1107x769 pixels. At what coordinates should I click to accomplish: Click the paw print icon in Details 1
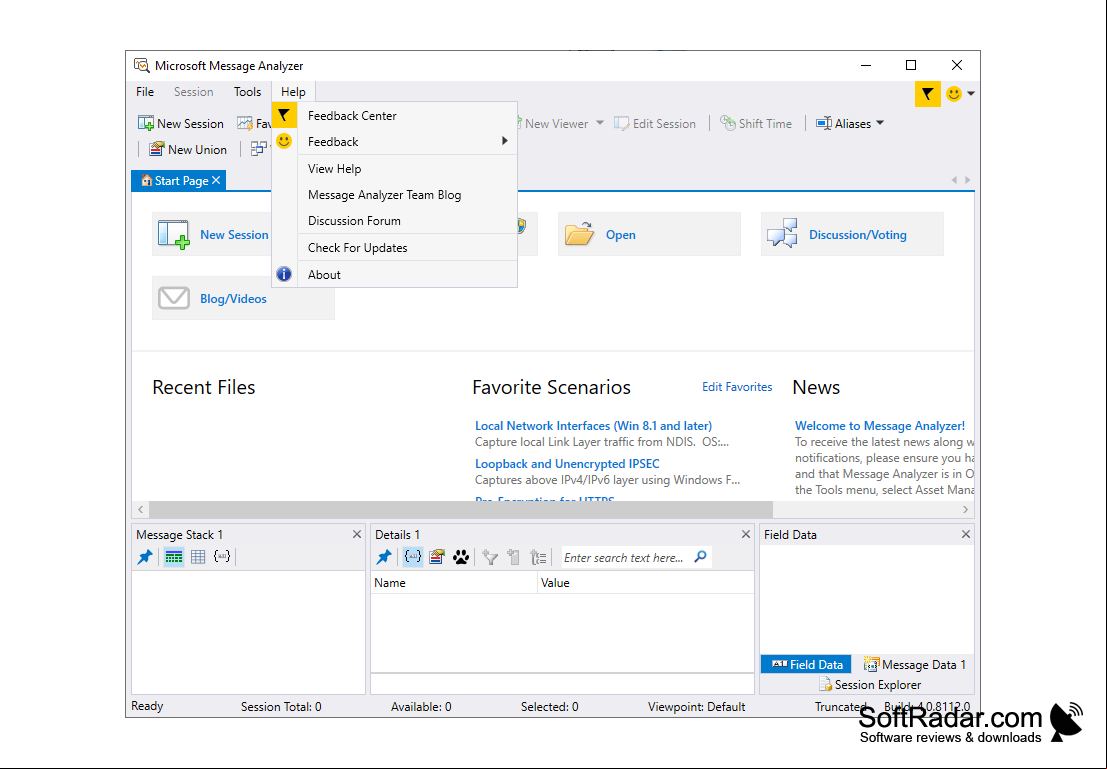click(x=461, y=557)
